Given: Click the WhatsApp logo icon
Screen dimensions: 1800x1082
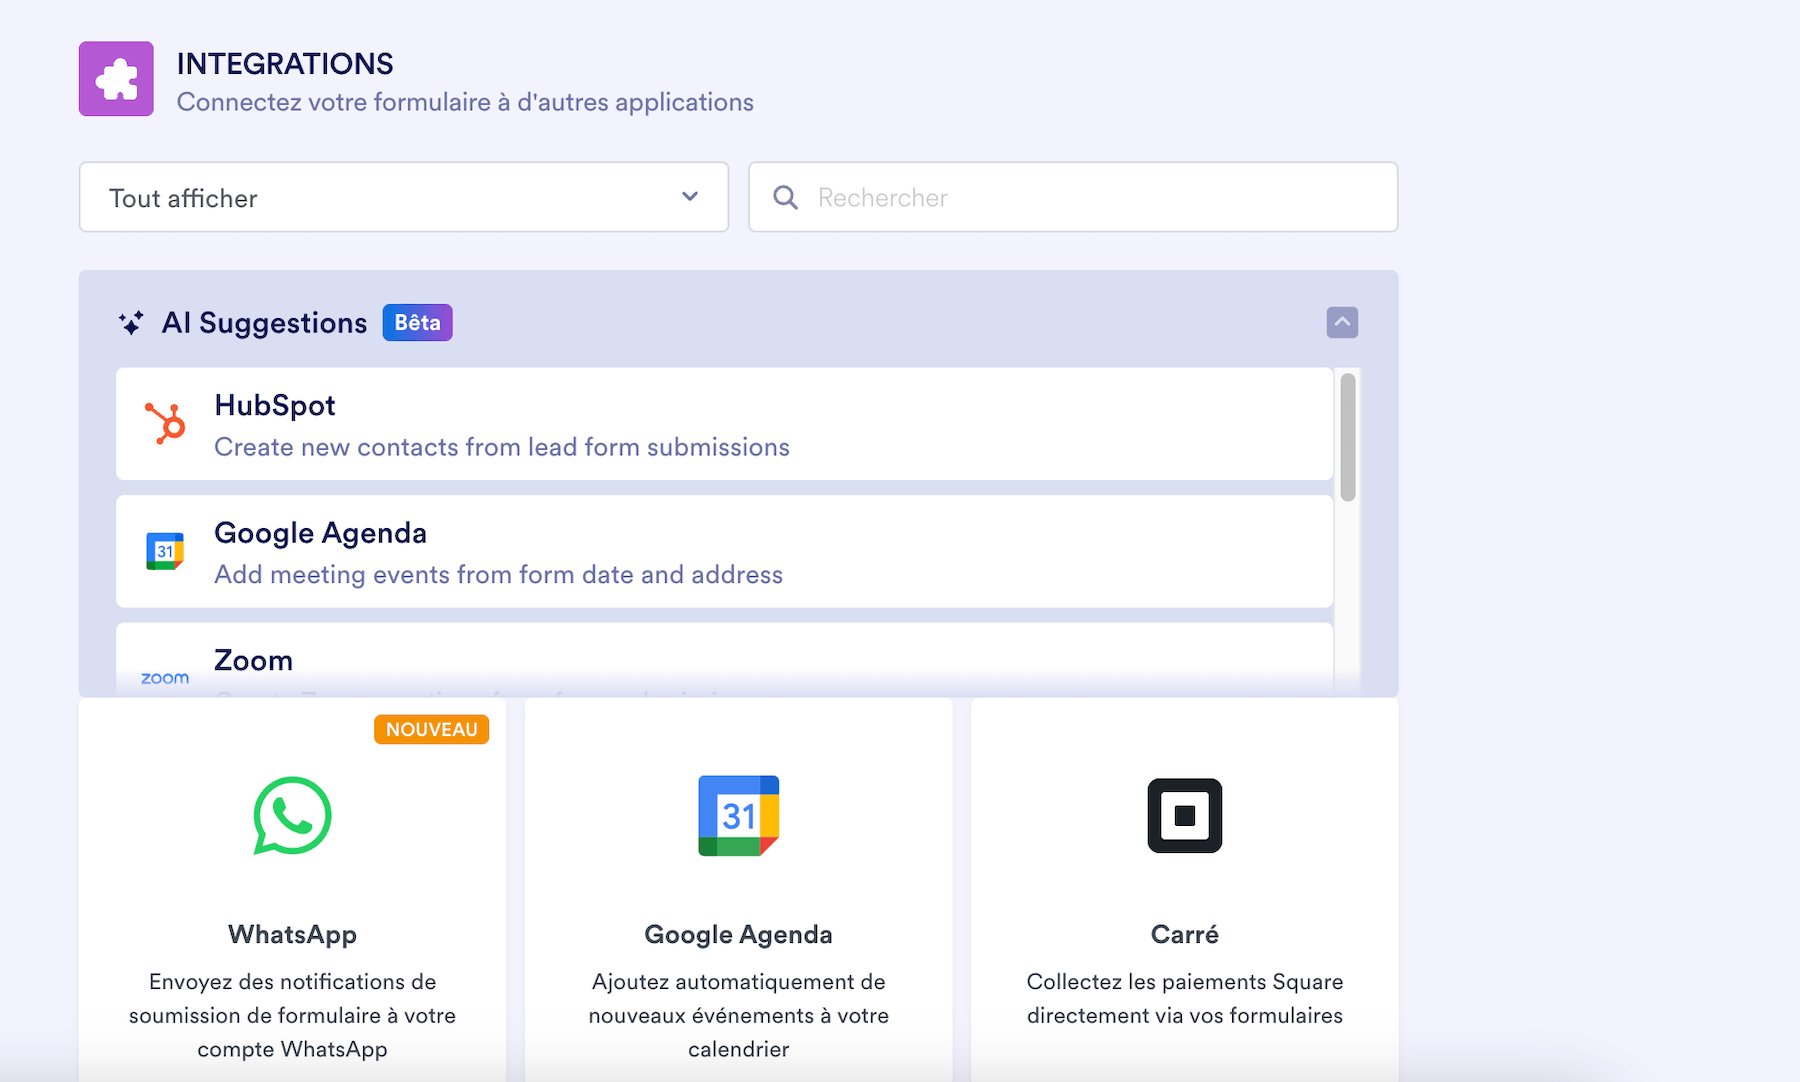Looking at the screenshot, I should 292,816.
